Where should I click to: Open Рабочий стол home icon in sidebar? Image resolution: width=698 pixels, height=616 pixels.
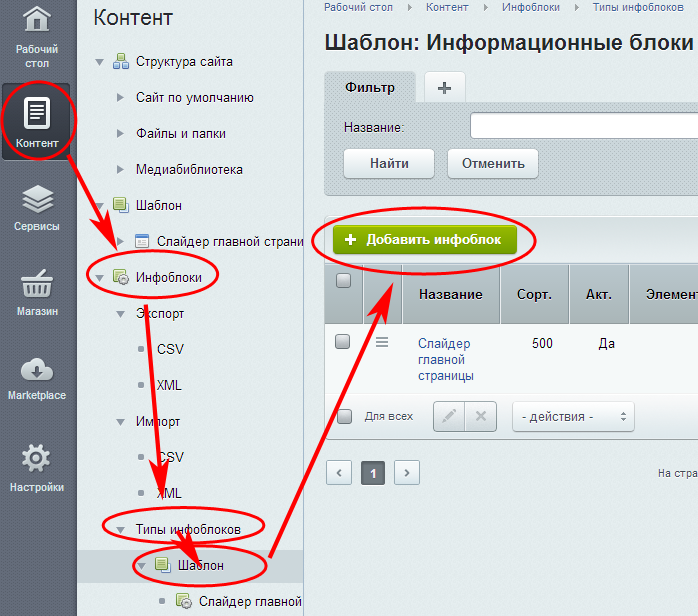pyautogui.click(x=37, y=19)
